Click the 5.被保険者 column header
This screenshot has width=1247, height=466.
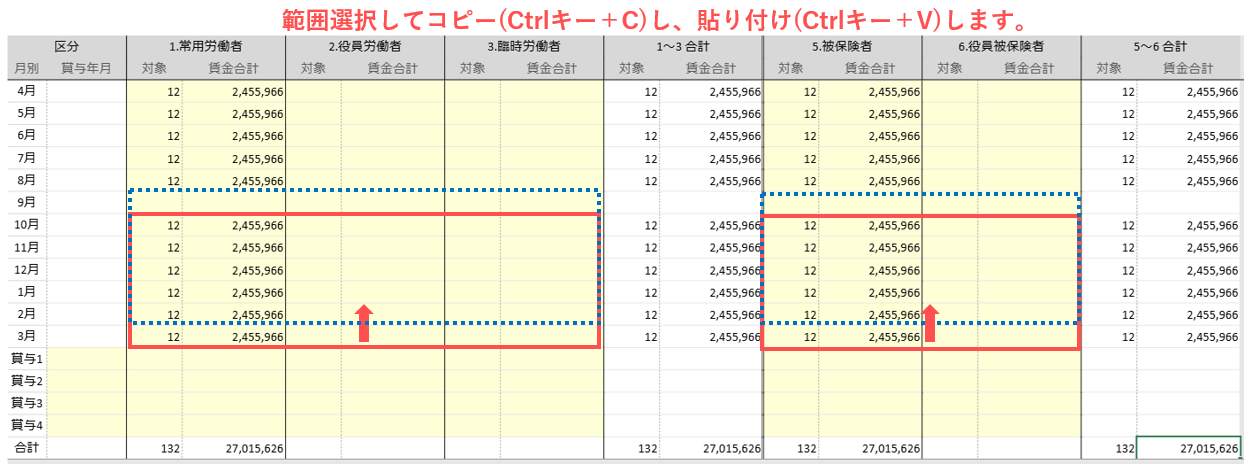[x=841, y=46]
